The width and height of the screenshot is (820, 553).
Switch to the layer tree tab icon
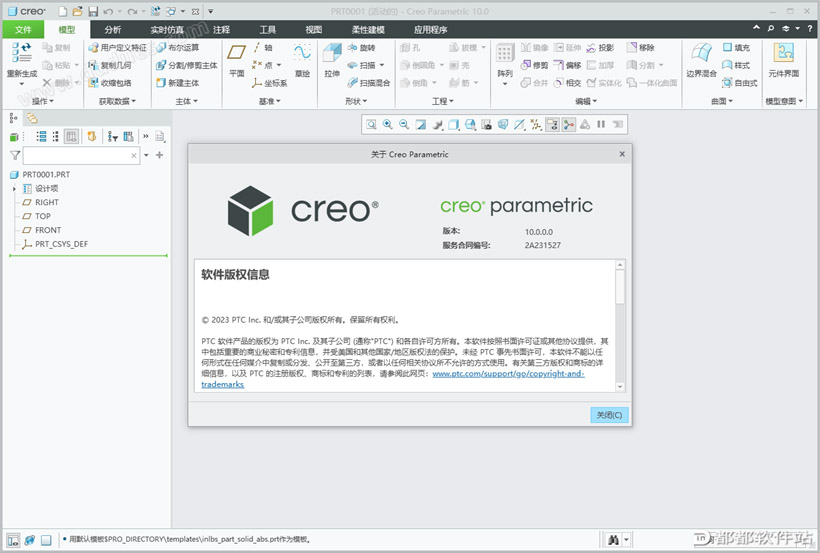[x=32, y=118]
